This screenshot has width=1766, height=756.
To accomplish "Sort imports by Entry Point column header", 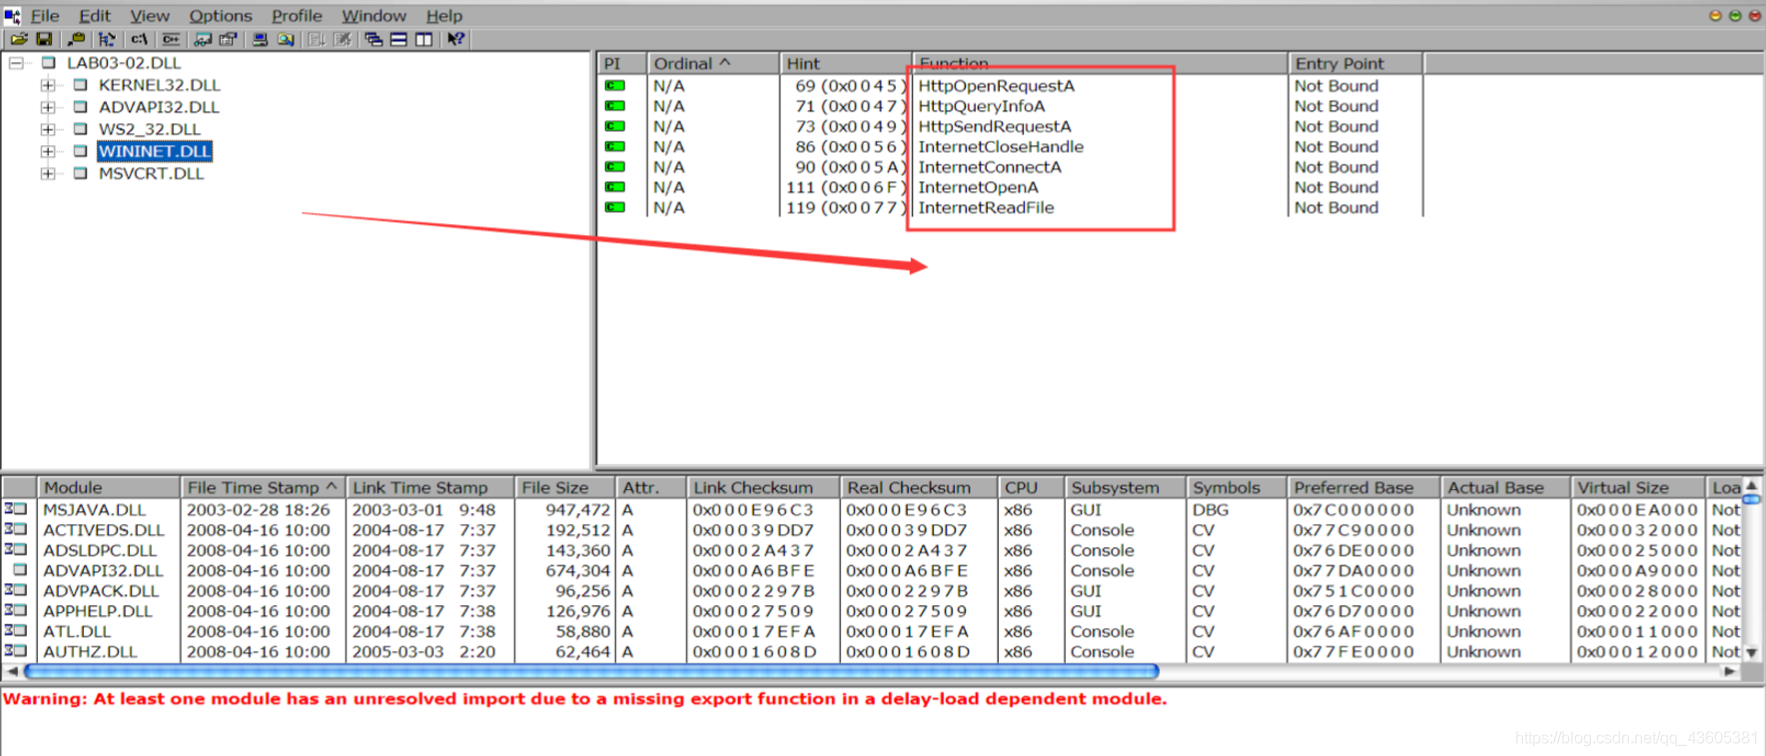I will tap(1355, 63).
